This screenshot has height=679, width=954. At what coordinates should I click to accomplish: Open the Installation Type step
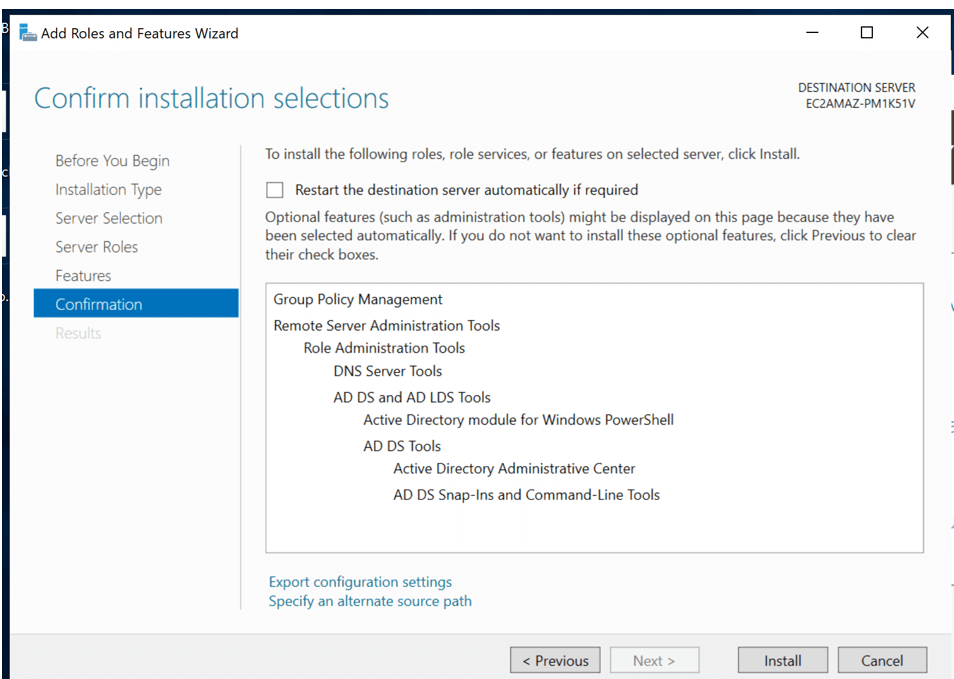[108, 189]
